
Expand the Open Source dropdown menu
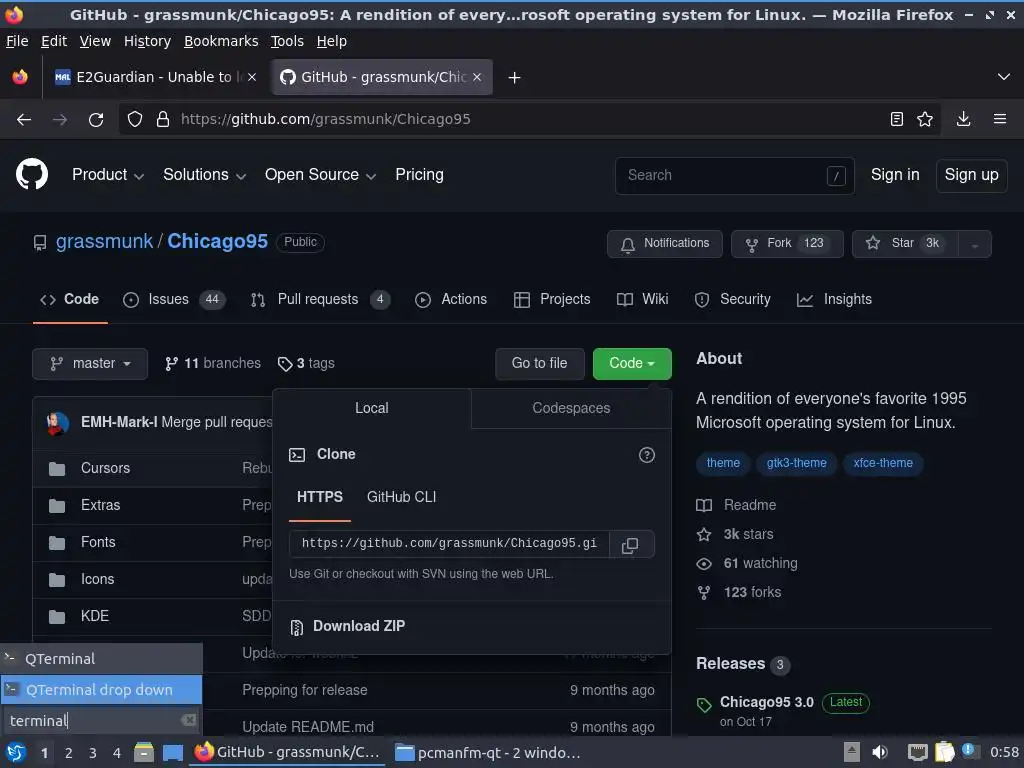[320, 175]
